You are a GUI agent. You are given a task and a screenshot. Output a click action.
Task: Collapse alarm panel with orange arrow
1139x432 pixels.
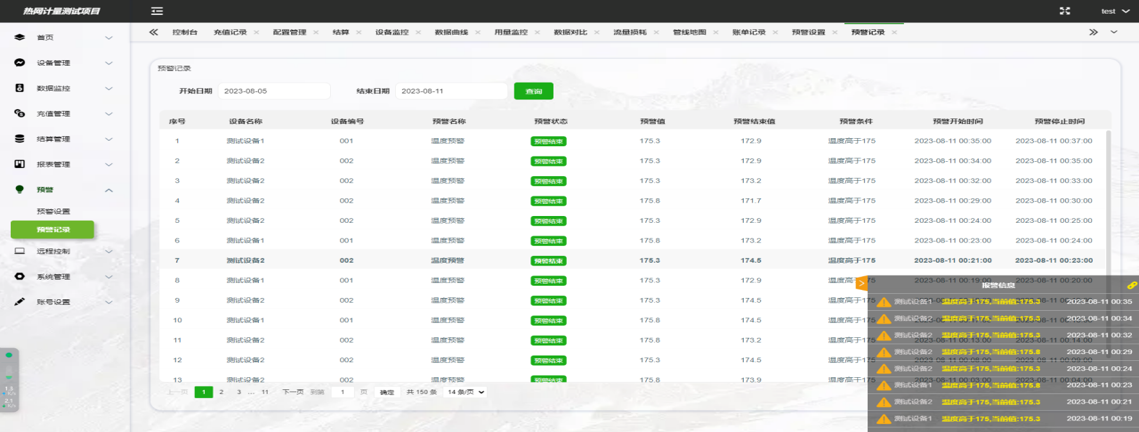862,284
